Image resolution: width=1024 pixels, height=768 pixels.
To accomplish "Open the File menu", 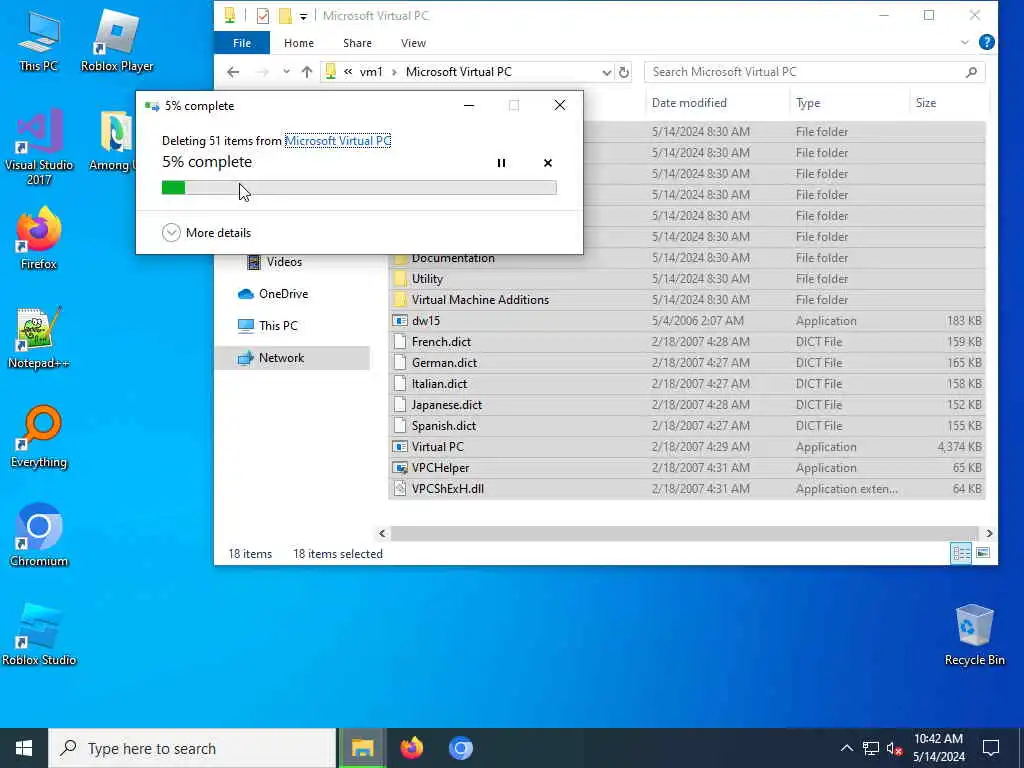I will pyautogui.click(x=242, y=43).
